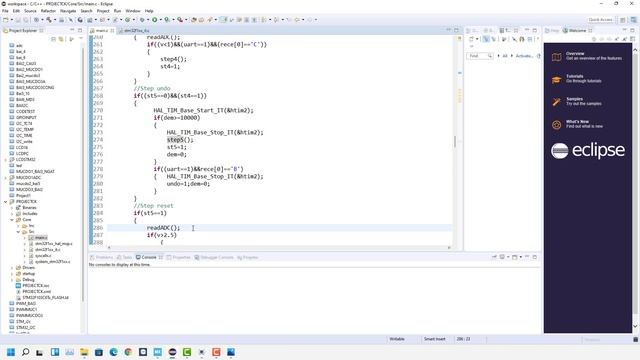
Task: Select main.c in the project tree
Action: pyautogui.click(x=41, y=238)
